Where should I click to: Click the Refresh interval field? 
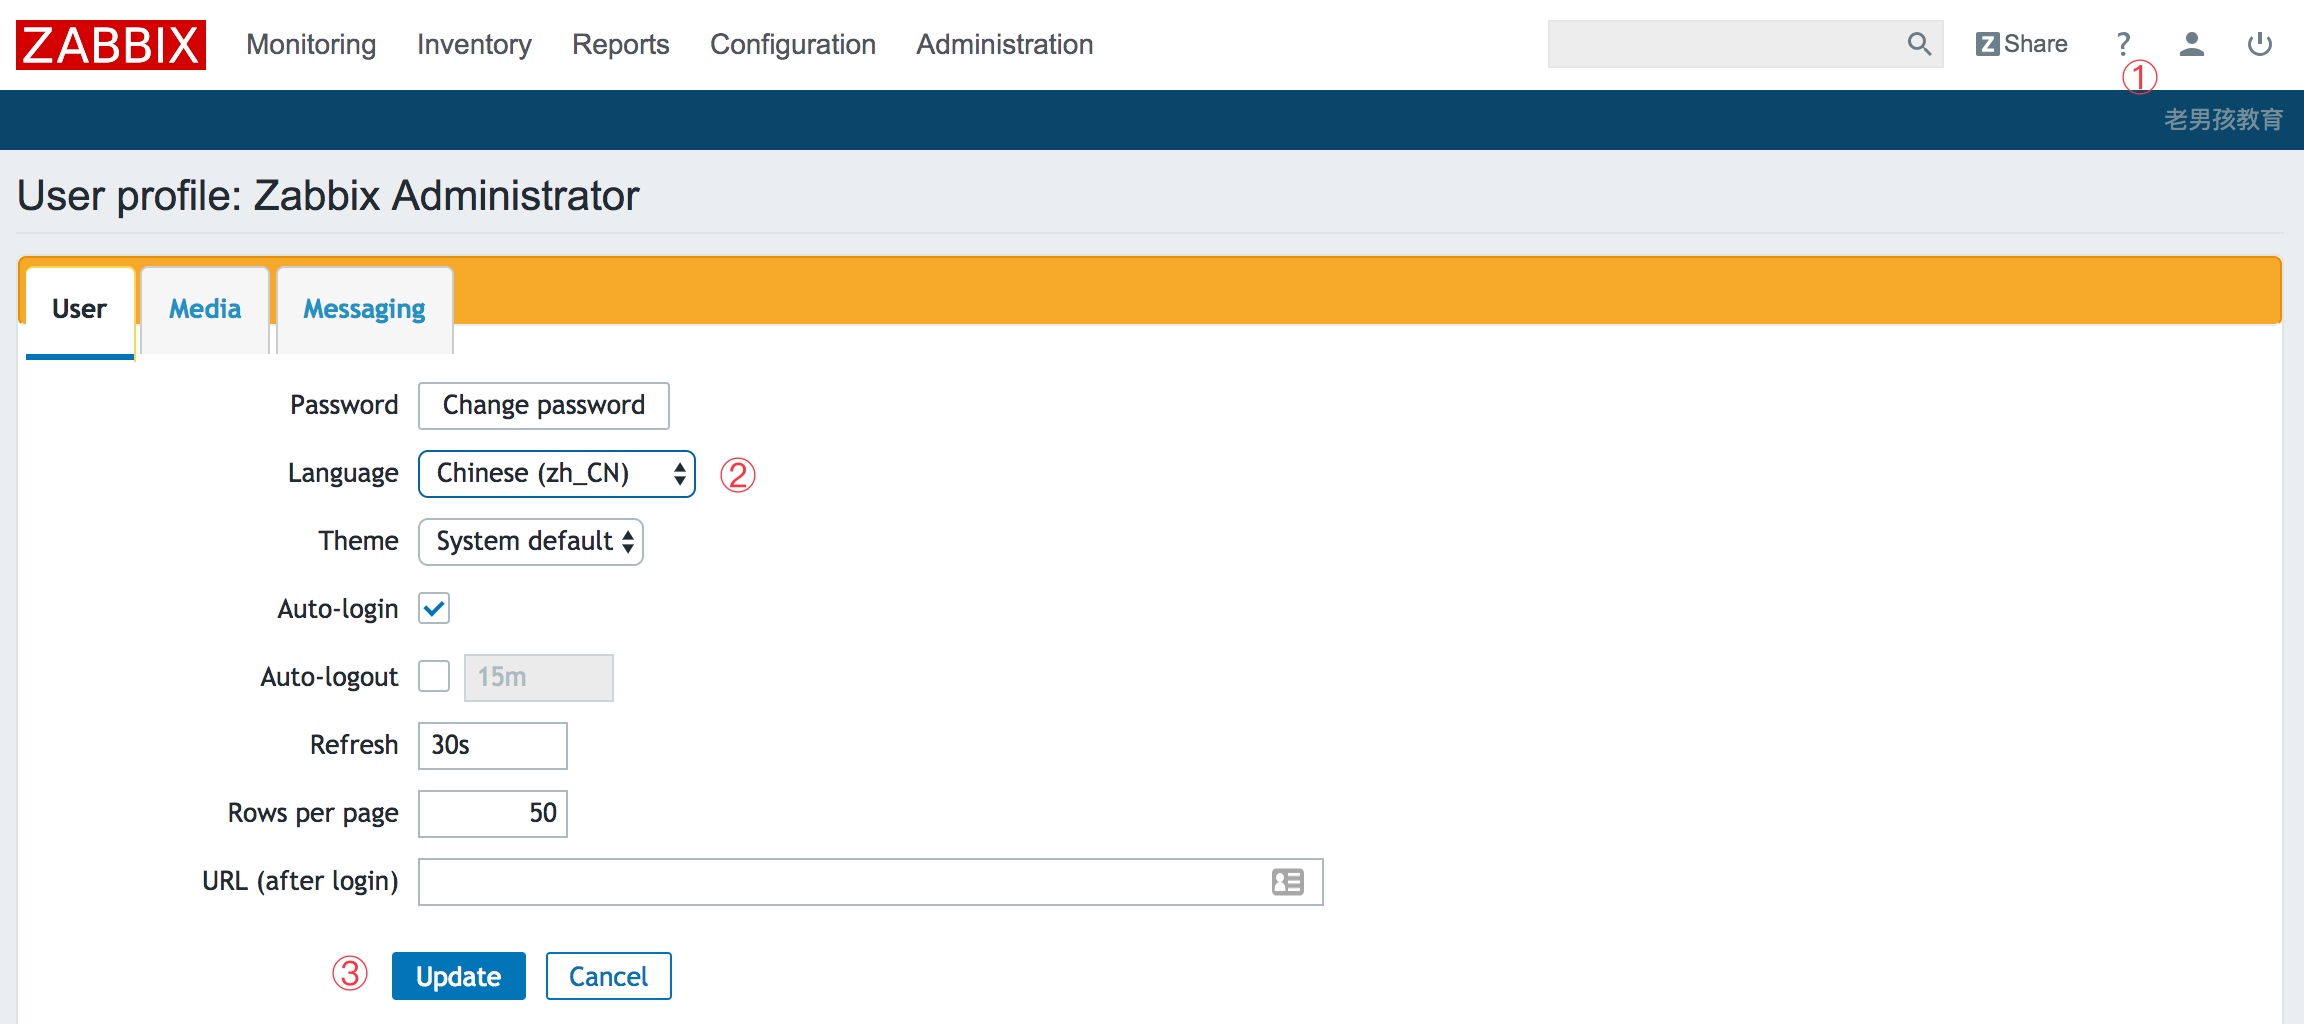click(x=493, y=746)
